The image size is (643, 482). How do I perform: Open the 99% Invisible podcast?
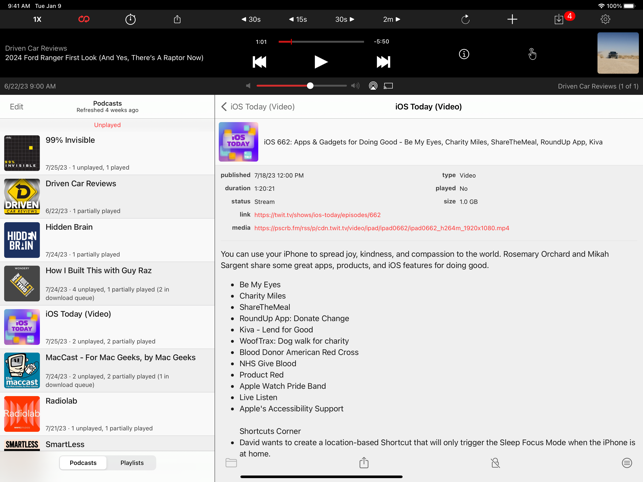(107, 153)
